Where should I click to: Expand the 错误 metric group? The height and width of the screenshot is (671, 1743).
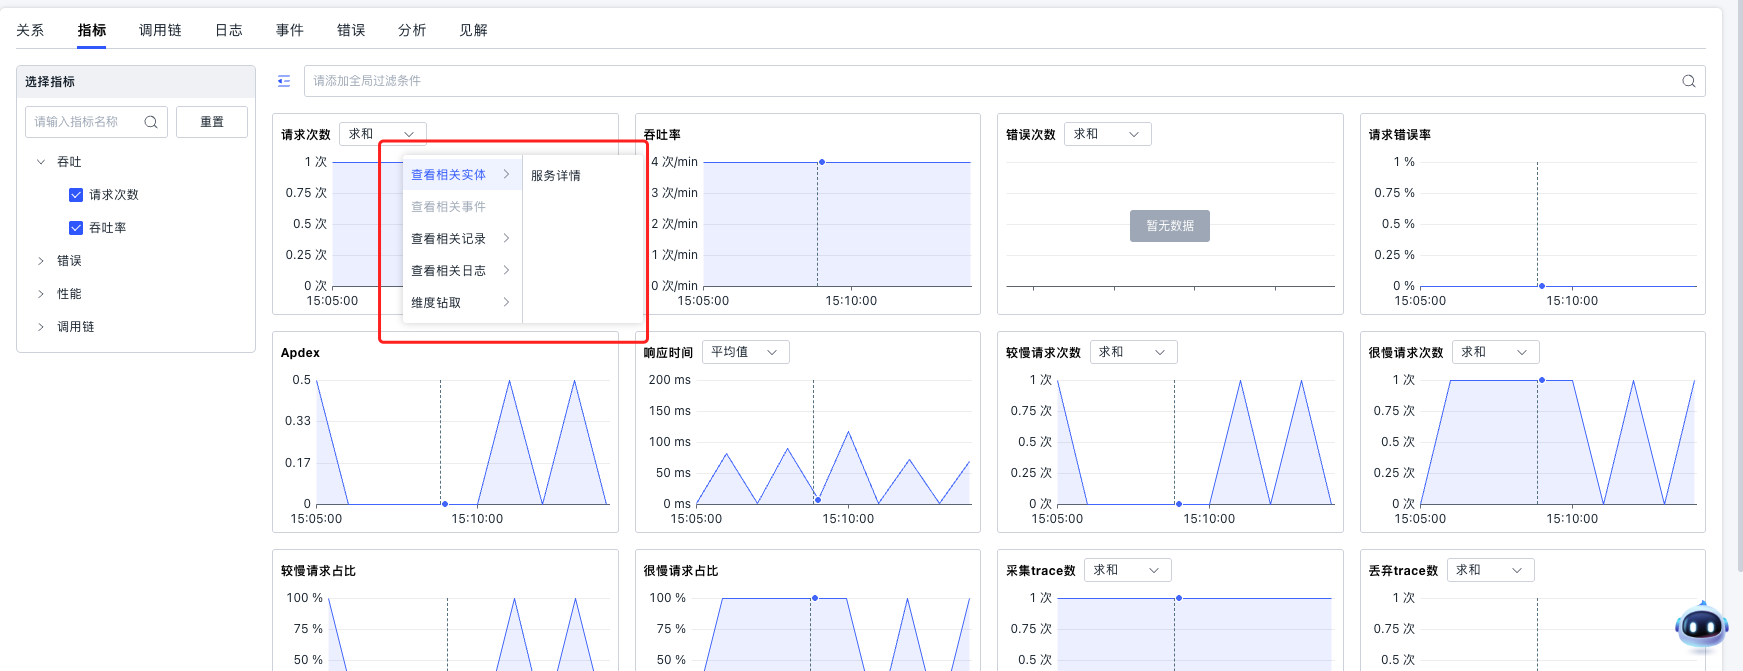(41, 261)
